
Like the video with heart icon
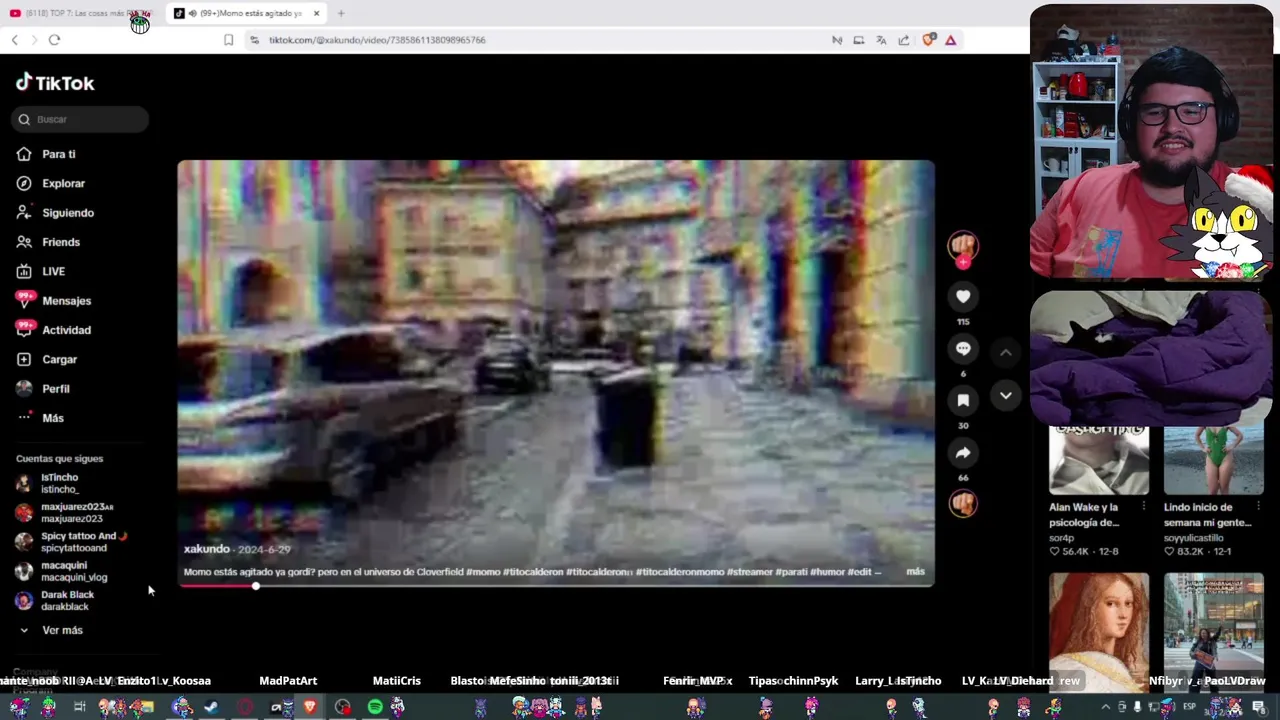pyautogui.click(x=963, y=296)
